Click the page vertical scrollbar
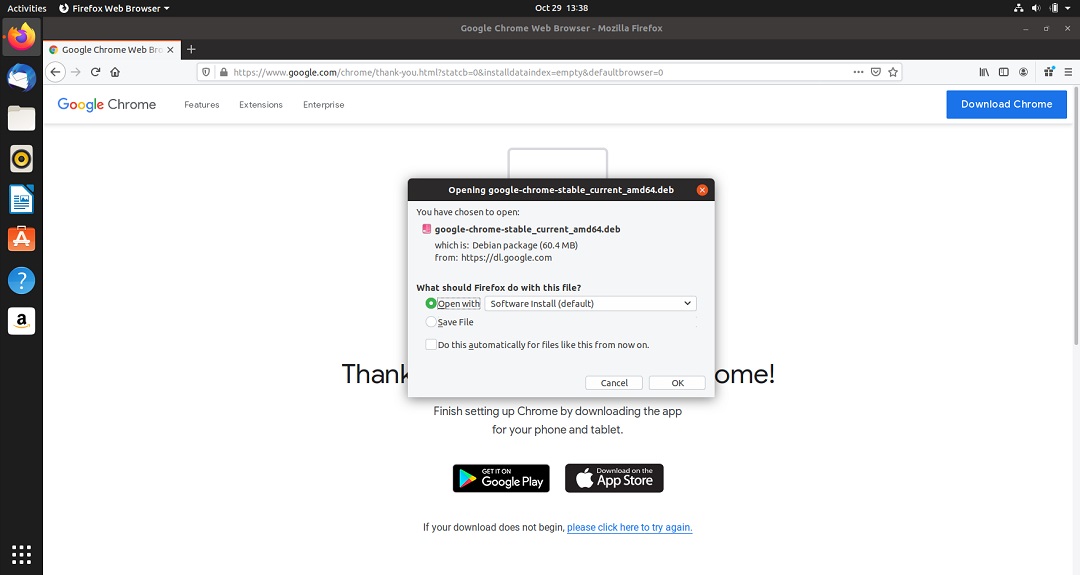The height and width of the screenshot is (575, 1080). (x=1076, y=216)
